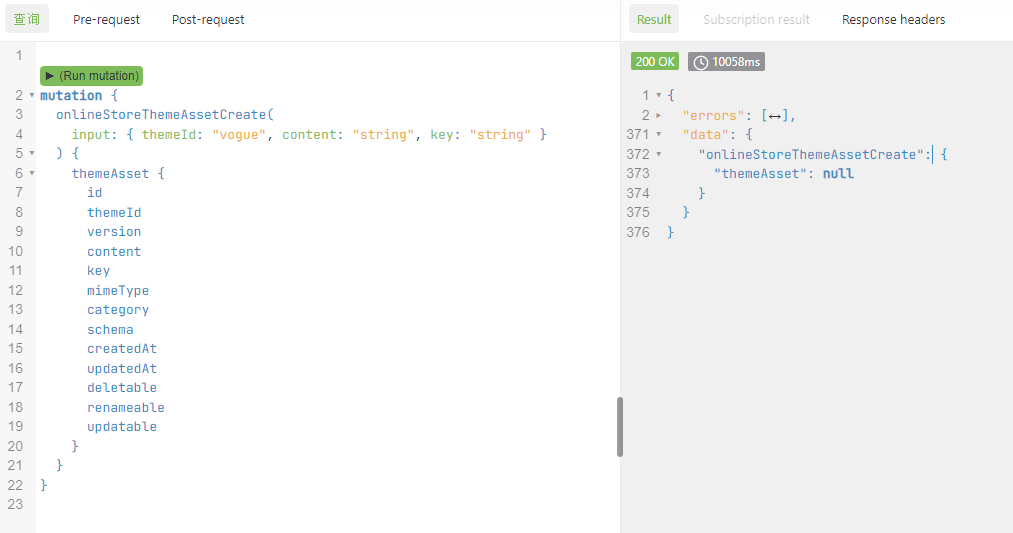Click the collapsed errors array arrows marker
The image size is (1013, 533).
[x=777, y=115]
